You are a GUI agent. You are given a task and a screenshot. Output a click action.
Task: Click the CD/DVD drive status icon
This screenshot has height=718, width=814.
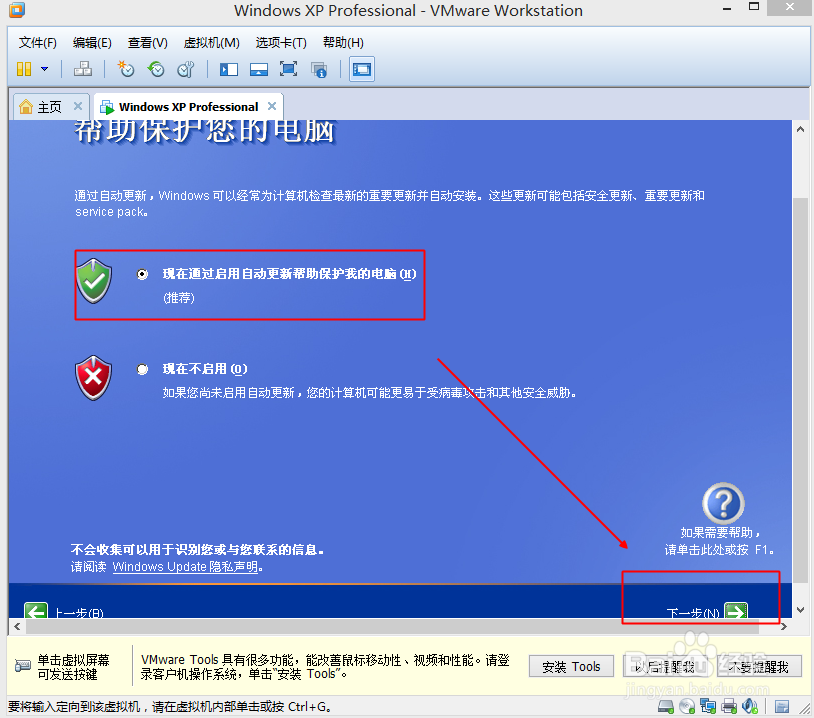687,707
